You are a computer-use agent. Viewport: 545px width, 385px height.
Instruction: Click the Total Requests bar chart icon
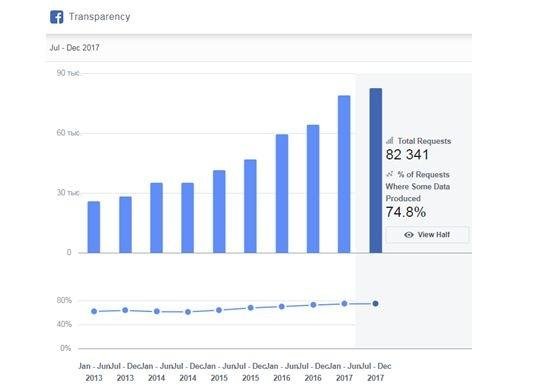[x=390, y=141]
